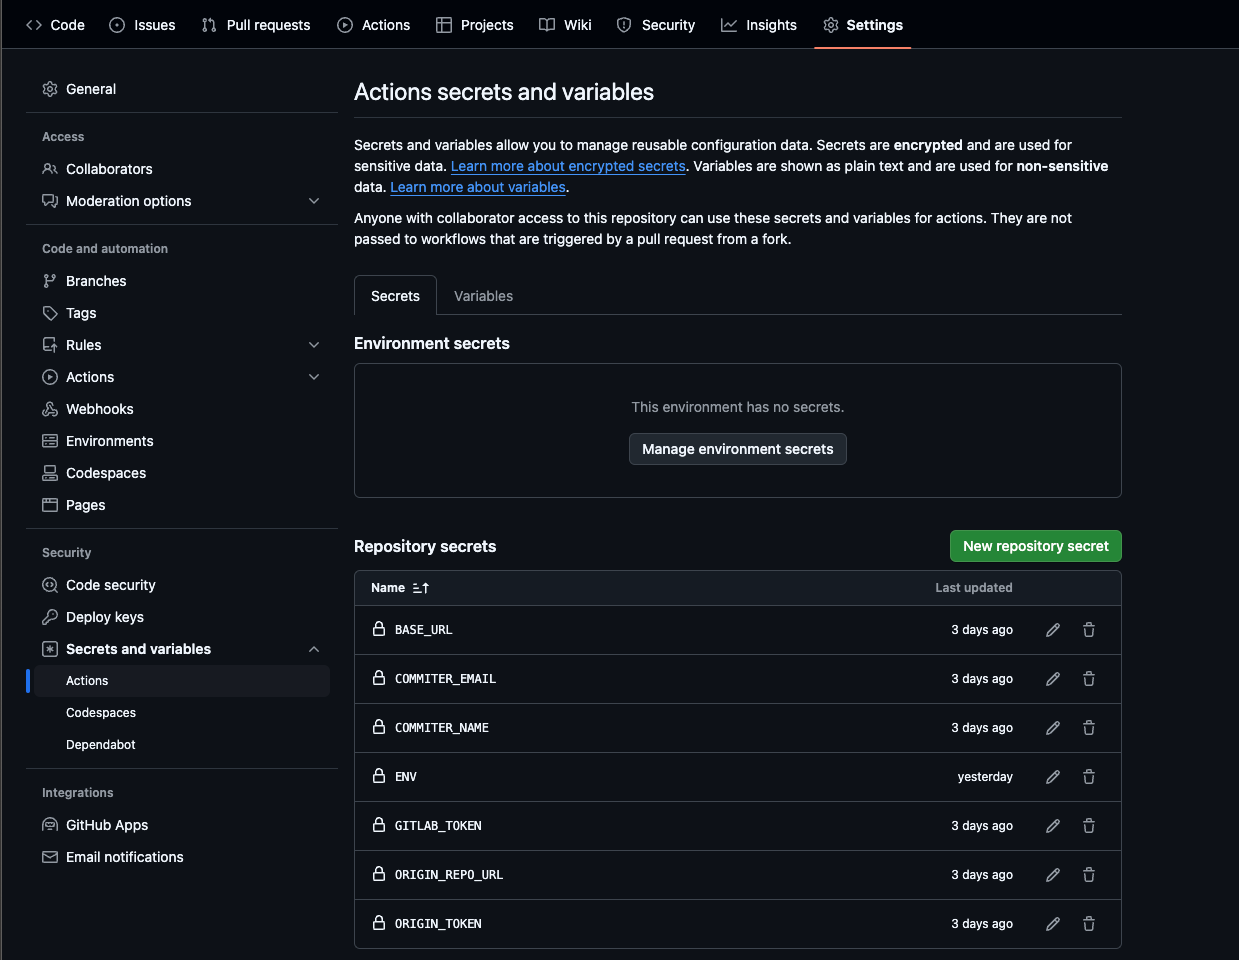Click the ORIGIN_REPO_URL secret name
This screenshot has width=1239, height=960.
tap(449, 875)
